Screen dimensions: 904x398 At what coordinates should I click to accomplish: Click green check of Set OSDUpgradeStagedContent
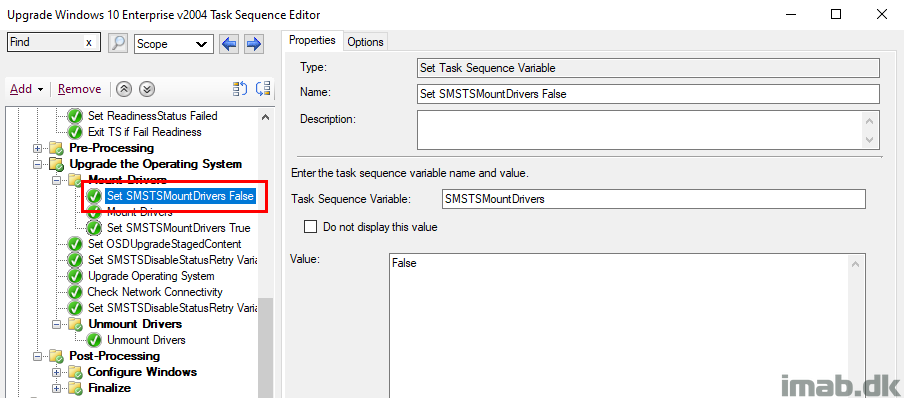tap(75, 244)
